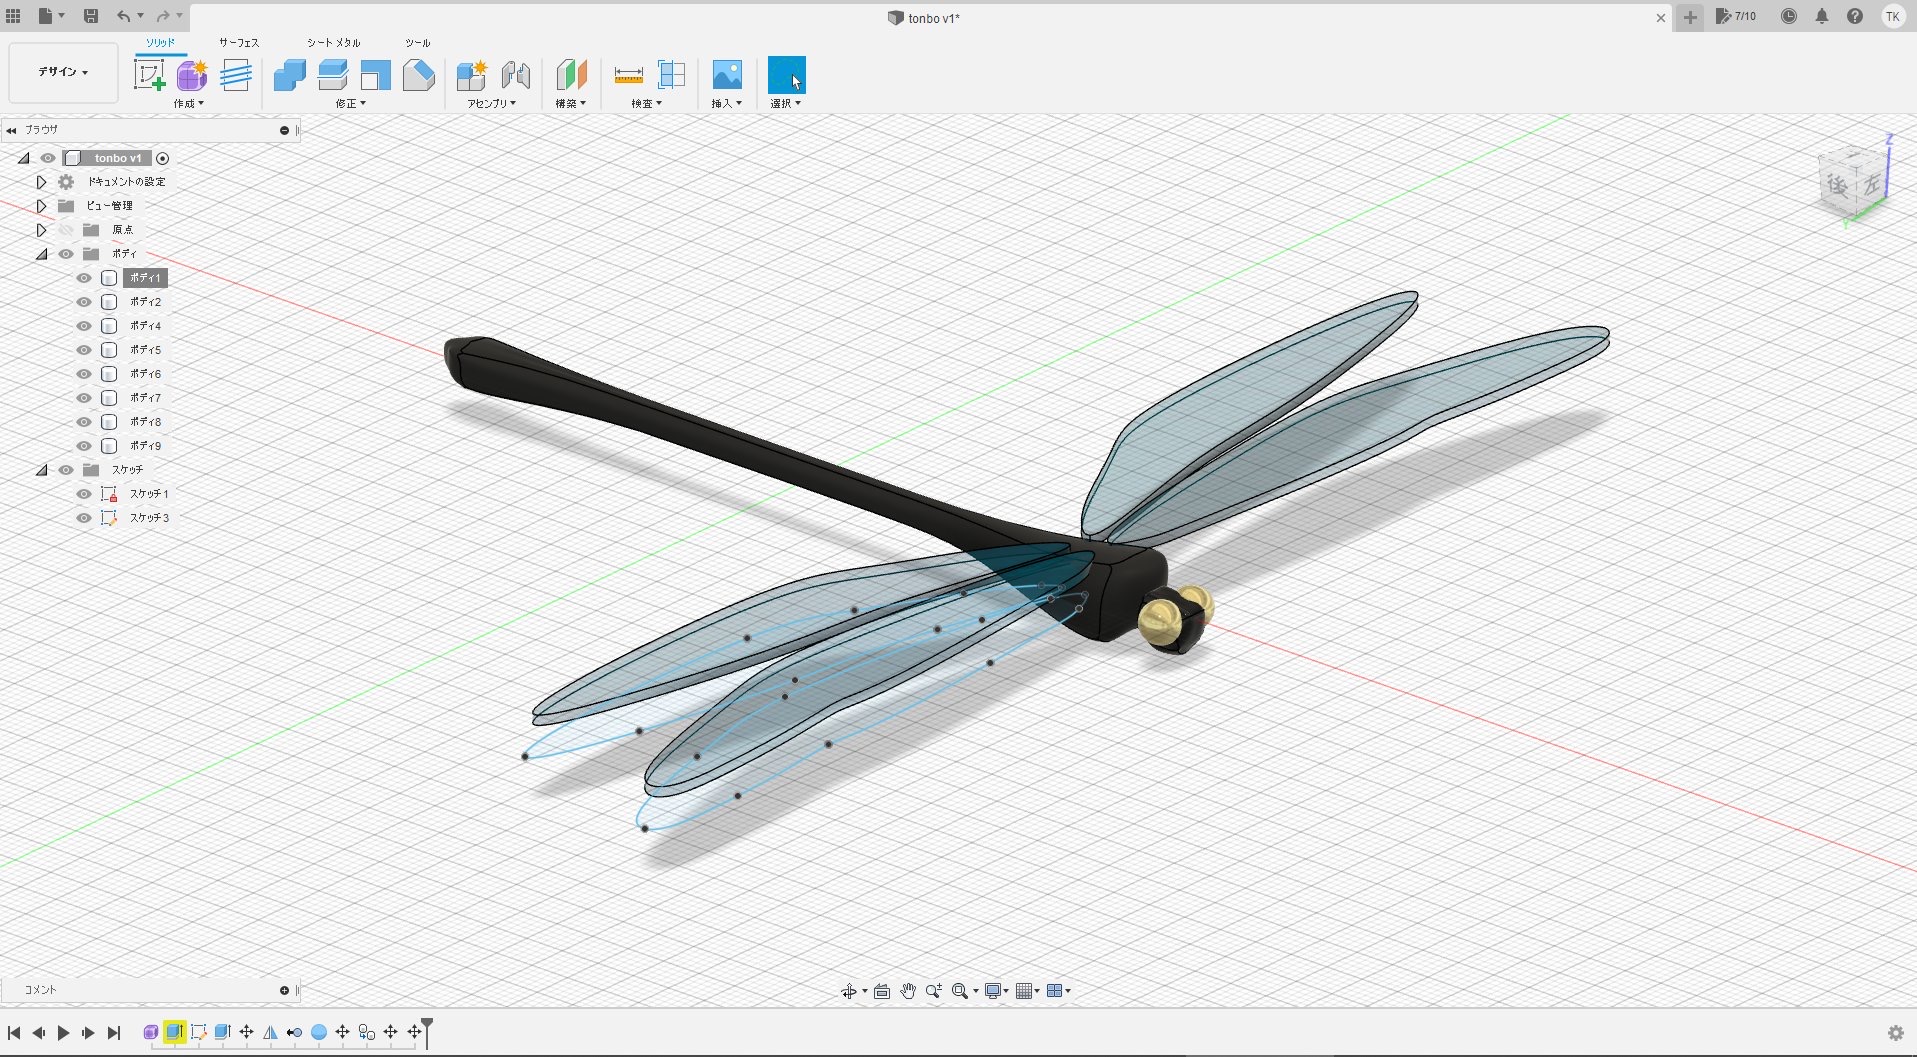Jump to the timeline beginning
The image size is (1917, 1057).
[x=14, y=1033]
